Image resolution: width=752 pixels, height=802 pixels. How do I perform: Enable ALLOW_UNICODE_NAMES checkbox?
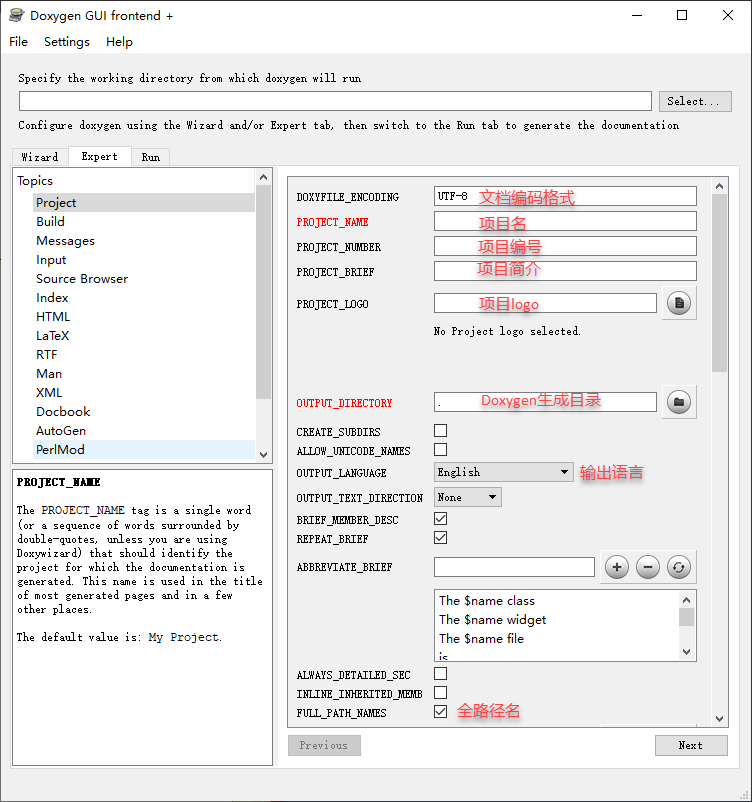pos(440,450)
